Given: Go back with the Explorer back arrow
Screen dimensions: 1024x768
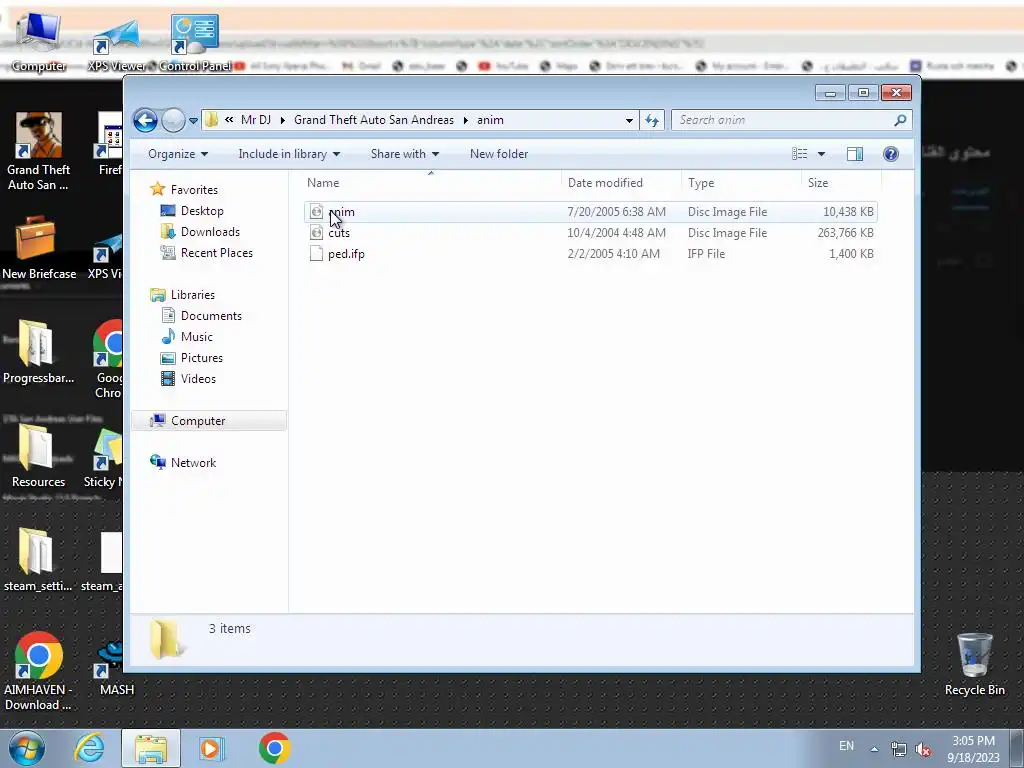Looking at the screenshot, I should (145, 120).
